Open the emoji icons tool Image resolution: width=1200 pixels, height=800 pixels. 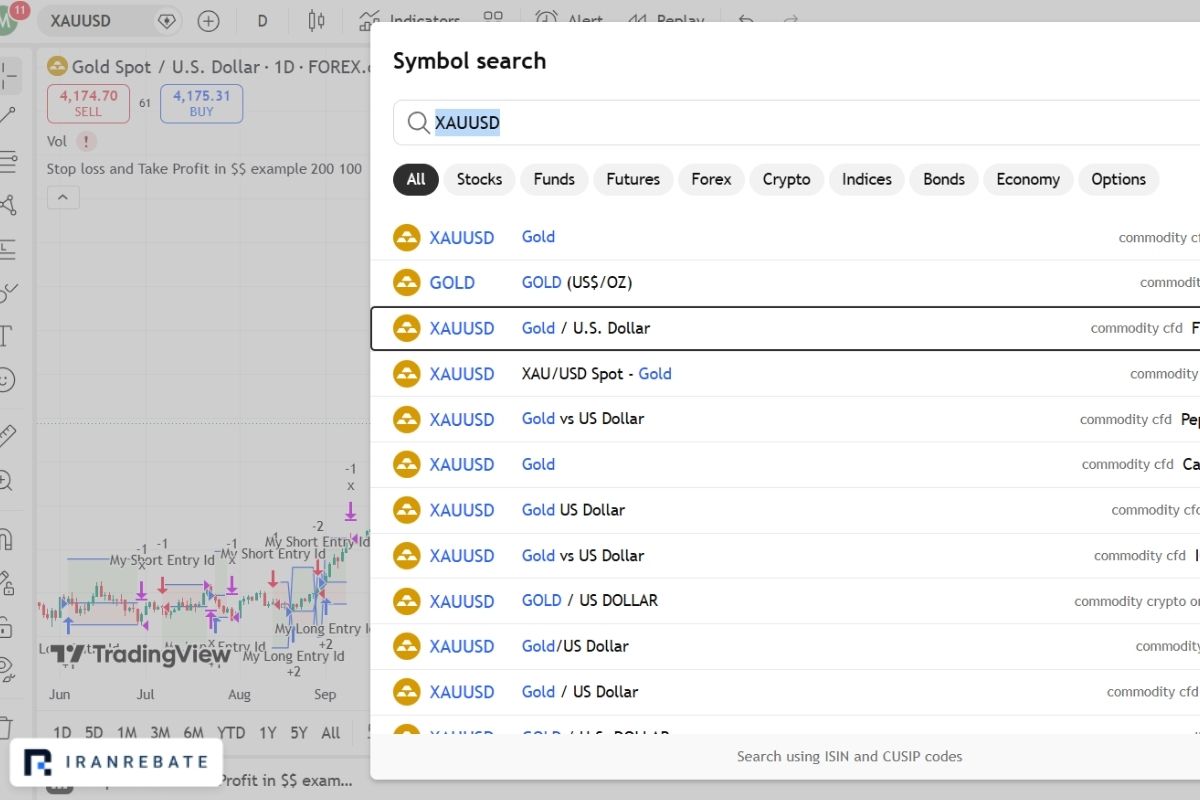(x=6, y=380)
